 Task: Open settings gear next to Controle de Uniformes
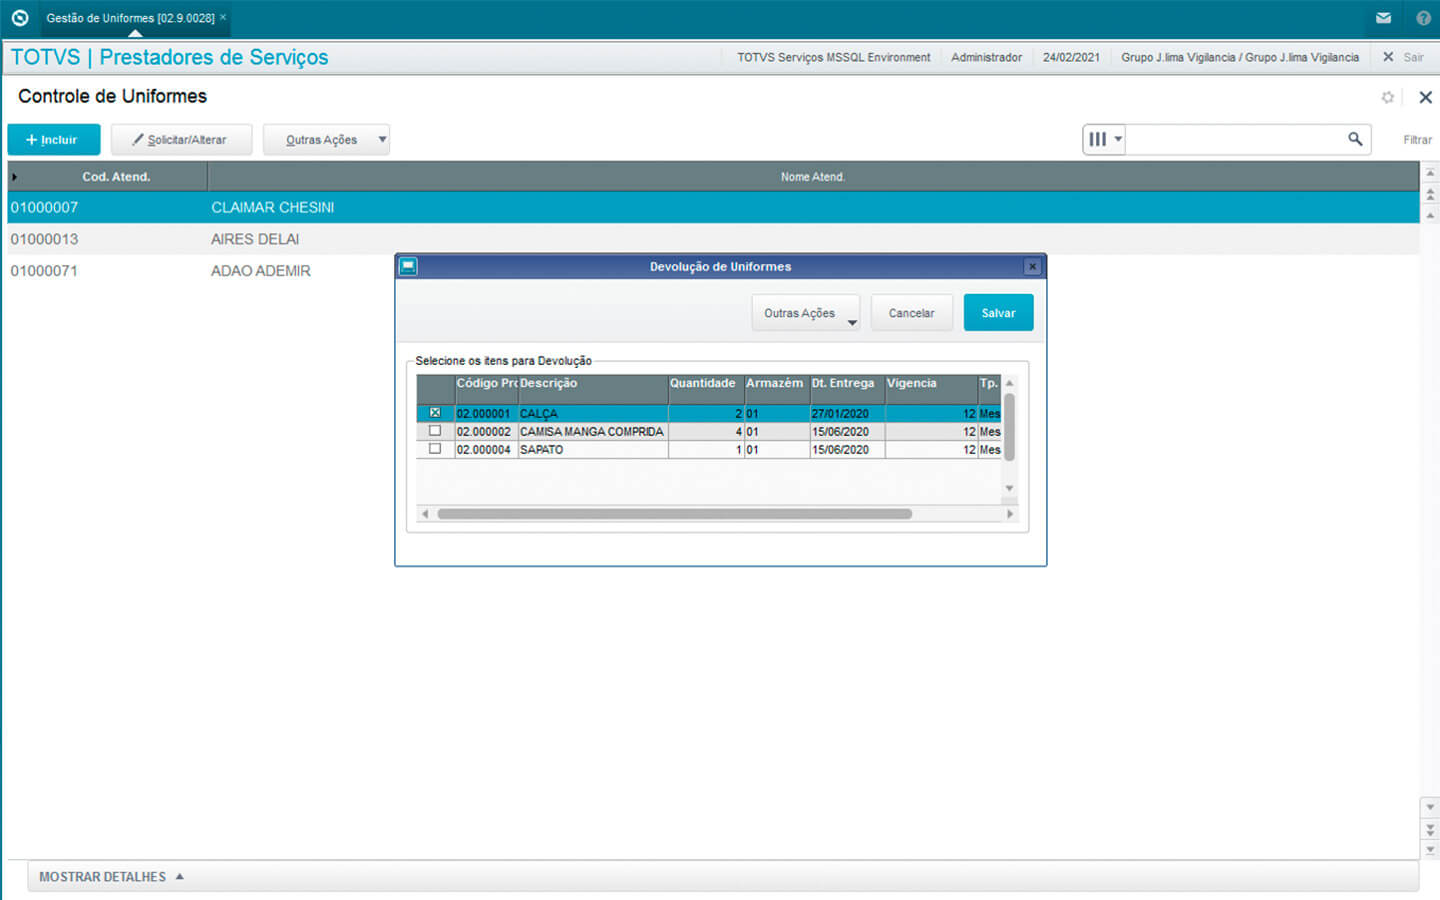tap(1388, 97)
